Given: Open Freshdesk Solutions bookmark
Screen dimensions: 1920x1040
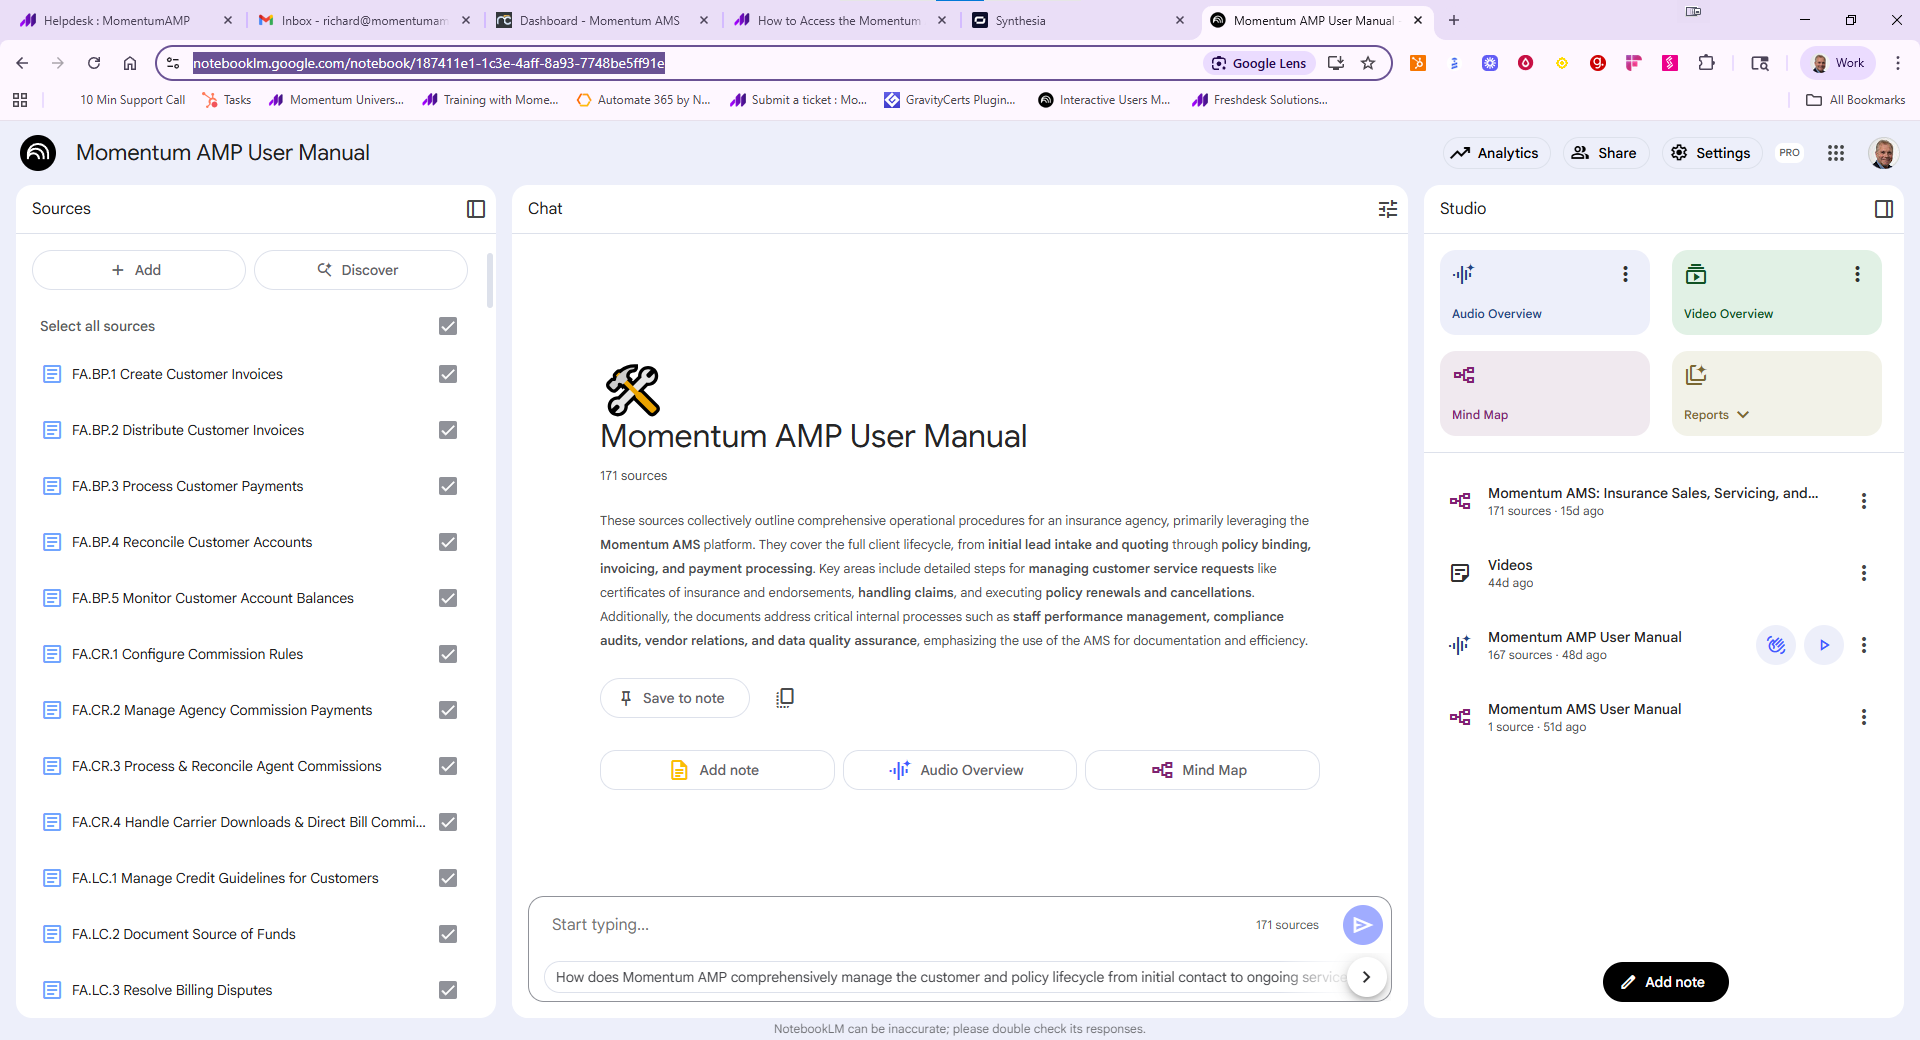Looking at the screenshot, I should (x=1260, y=100).
